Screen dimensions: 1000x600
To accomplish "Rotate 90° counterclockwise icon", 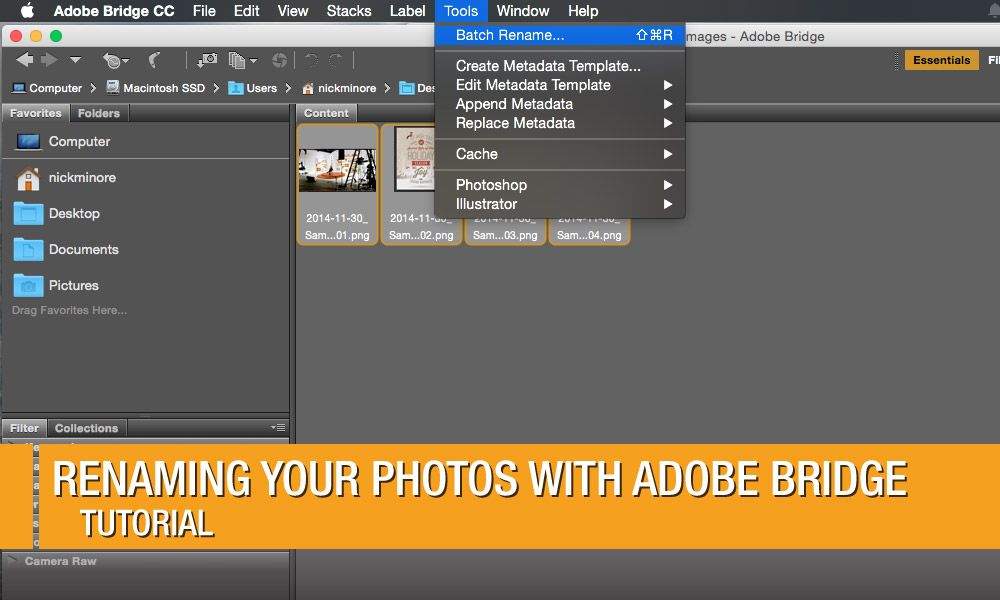I will point(311,61).
